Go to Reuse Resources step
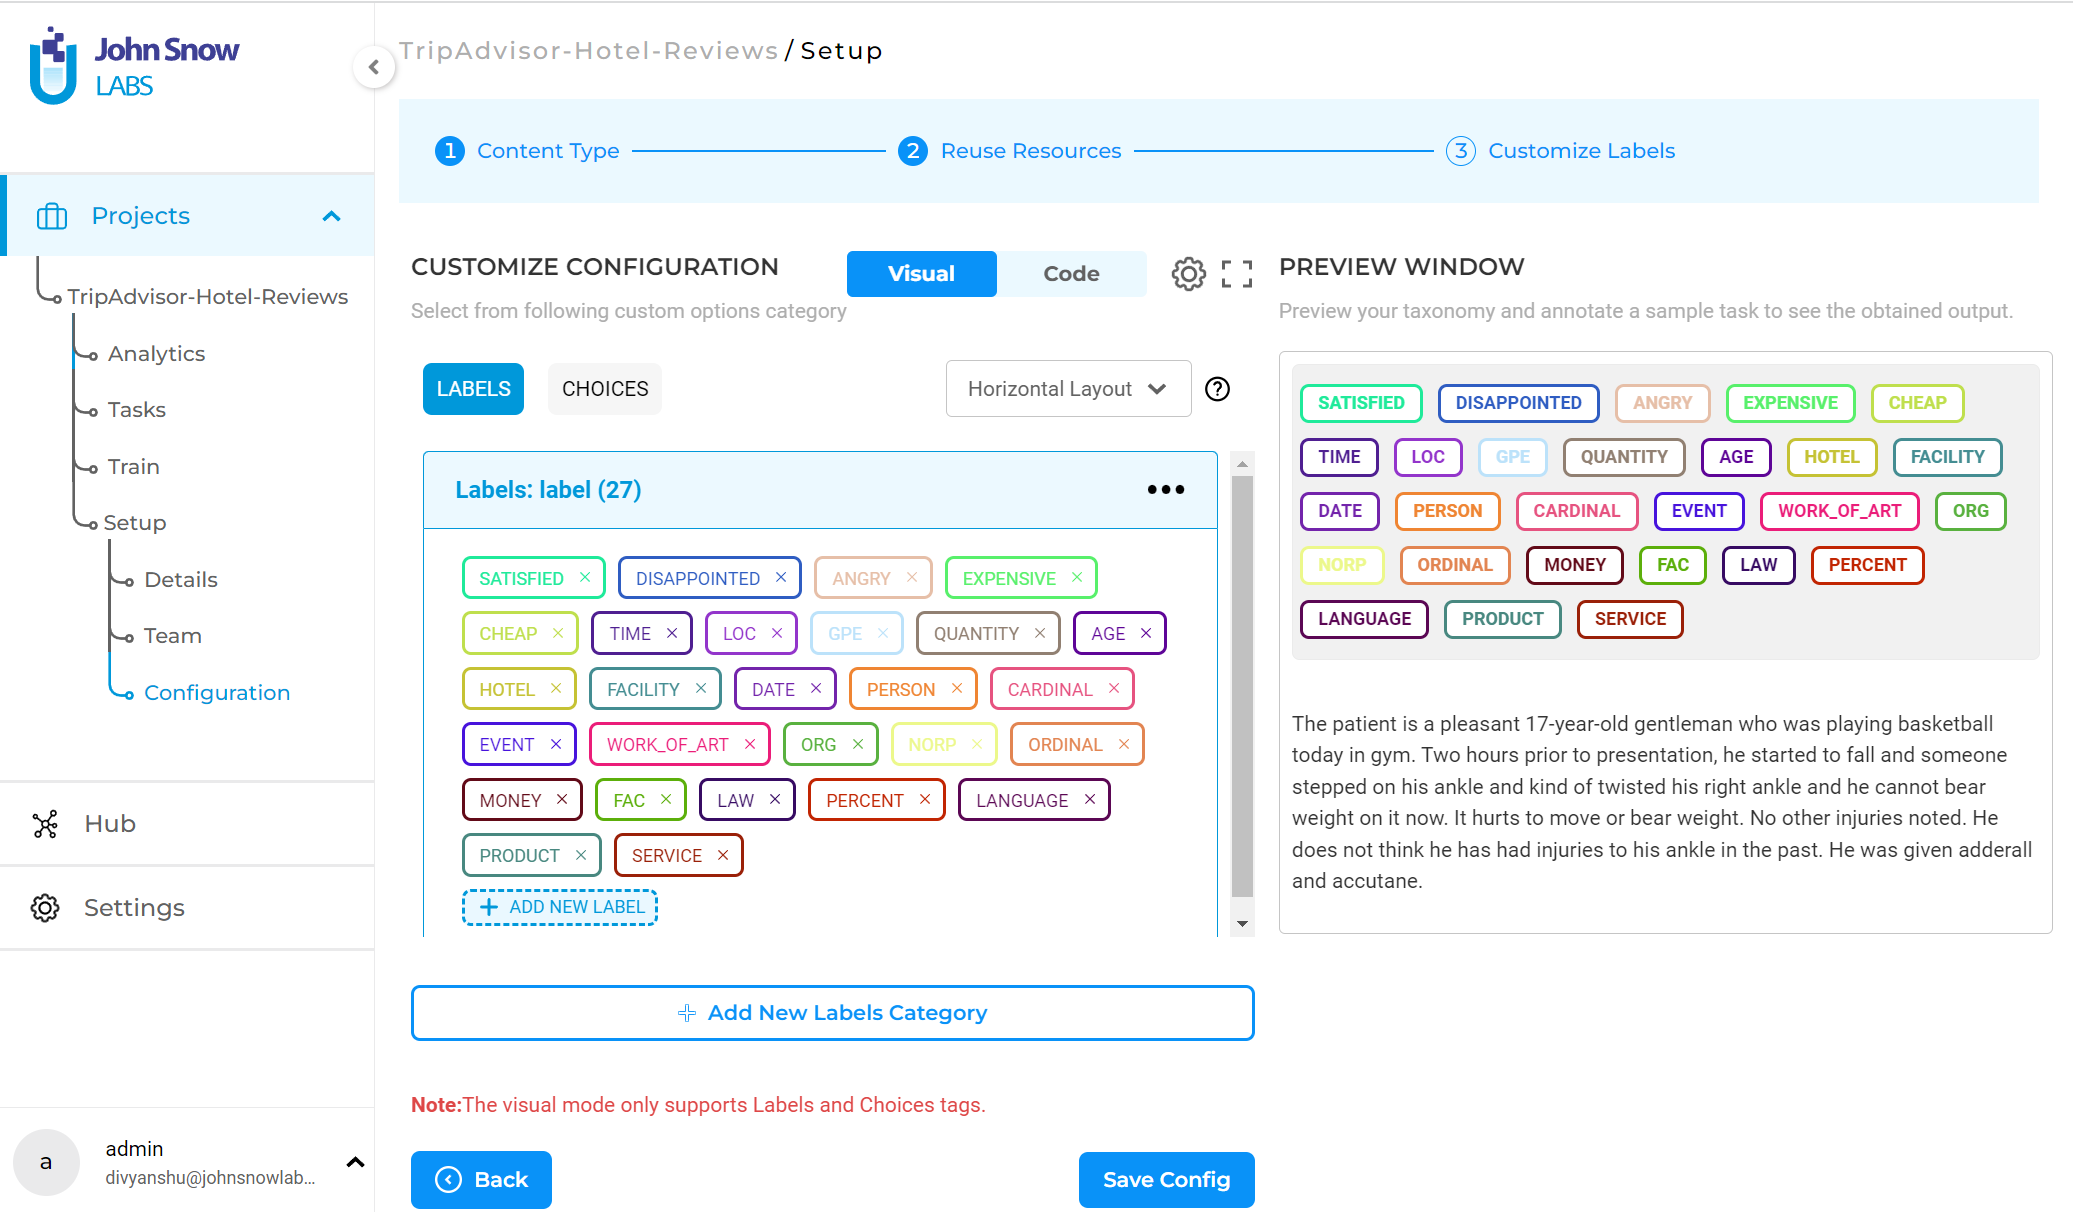This screenshot has height=1212, width=2073. [x=1010, y=151]
